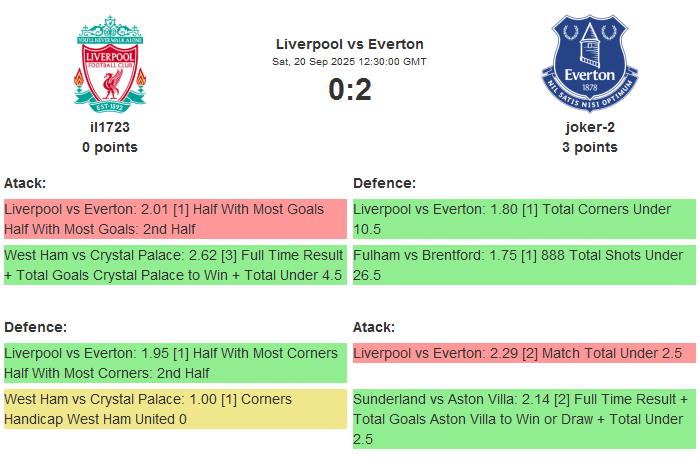
Task: Select the Crystal Palace to Win 2.62 bet
Action: coord(175,265)
